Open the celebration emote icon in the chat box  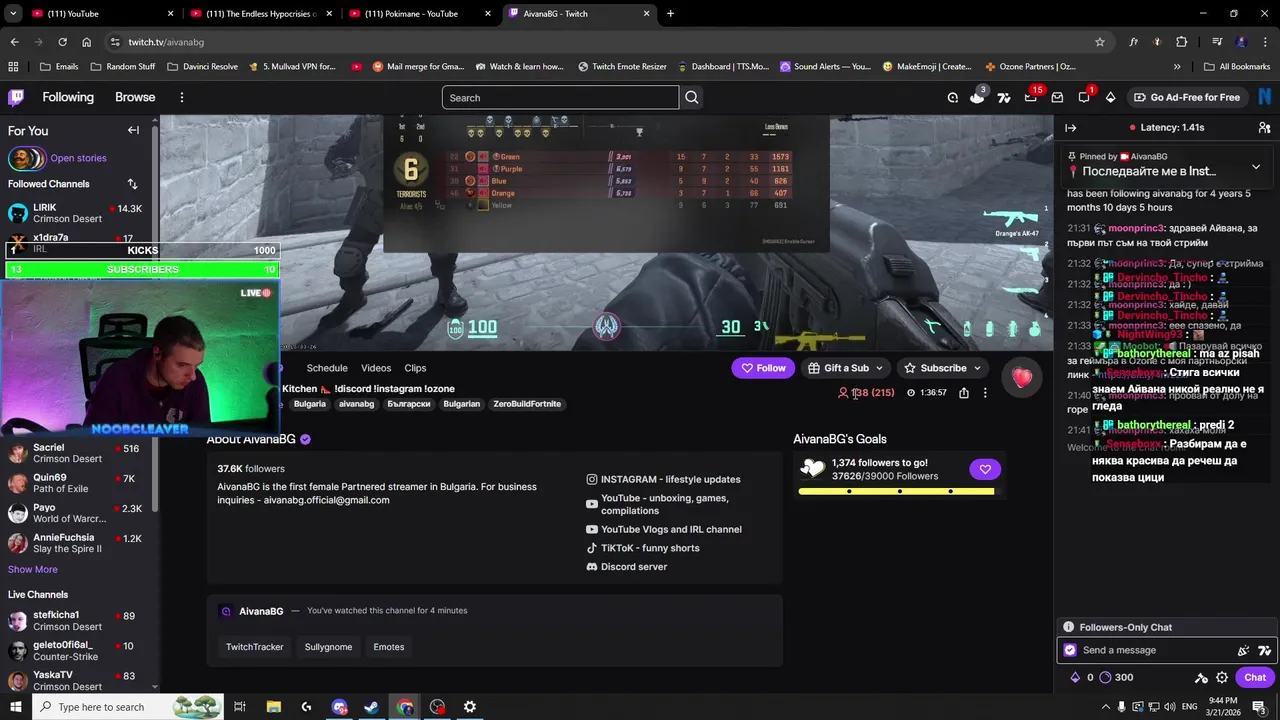pyautogui.click(x=1243, y=650)
